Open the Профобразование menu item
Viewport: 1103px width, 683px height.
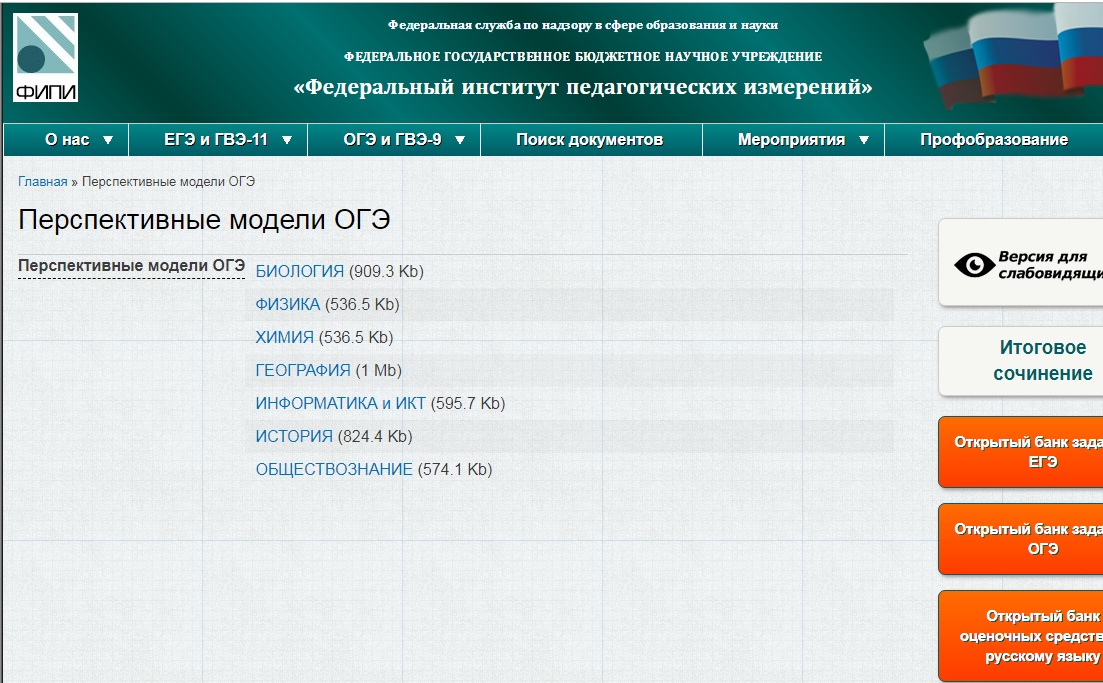[993, 139]
